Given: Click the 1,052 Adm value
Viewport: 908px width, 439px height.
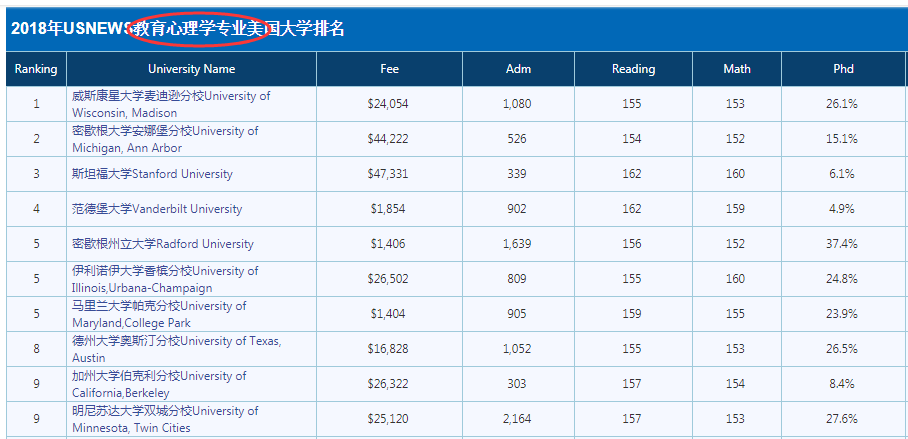Looking at the screenshot, I should click(517, 349).
